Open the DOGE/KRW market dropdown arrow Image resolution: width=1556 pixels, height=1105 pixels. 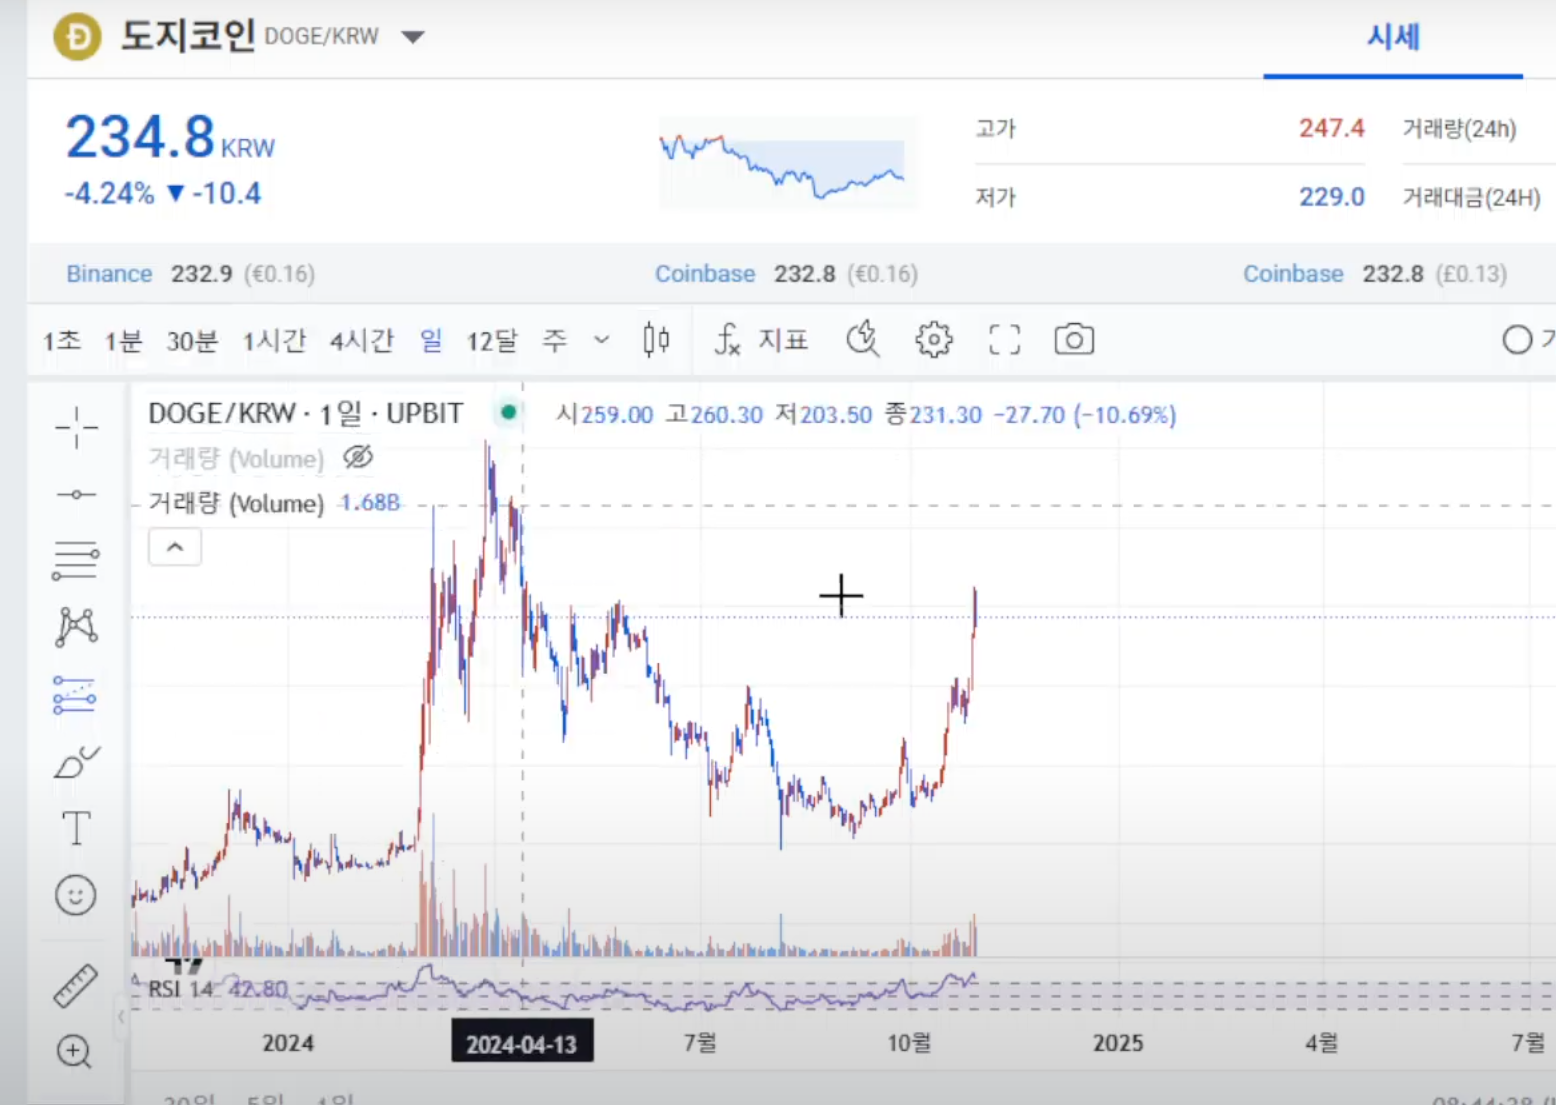point(413,37)
